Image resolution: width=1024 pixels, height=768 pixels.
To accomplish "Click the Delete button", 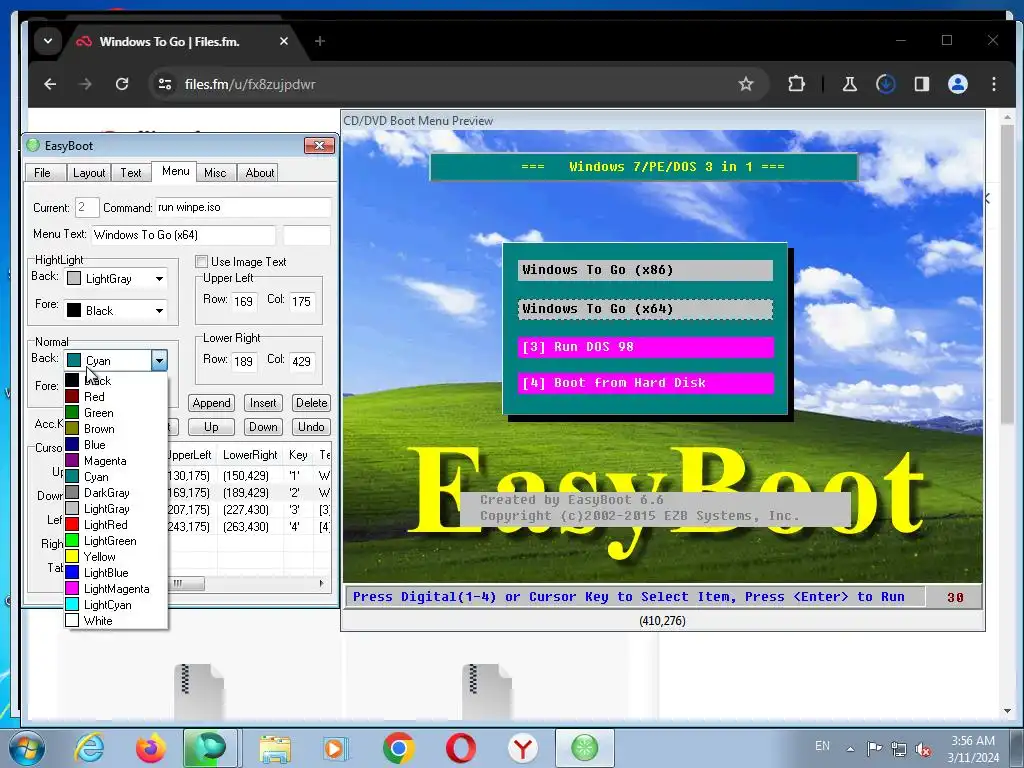I will [312, 403].
